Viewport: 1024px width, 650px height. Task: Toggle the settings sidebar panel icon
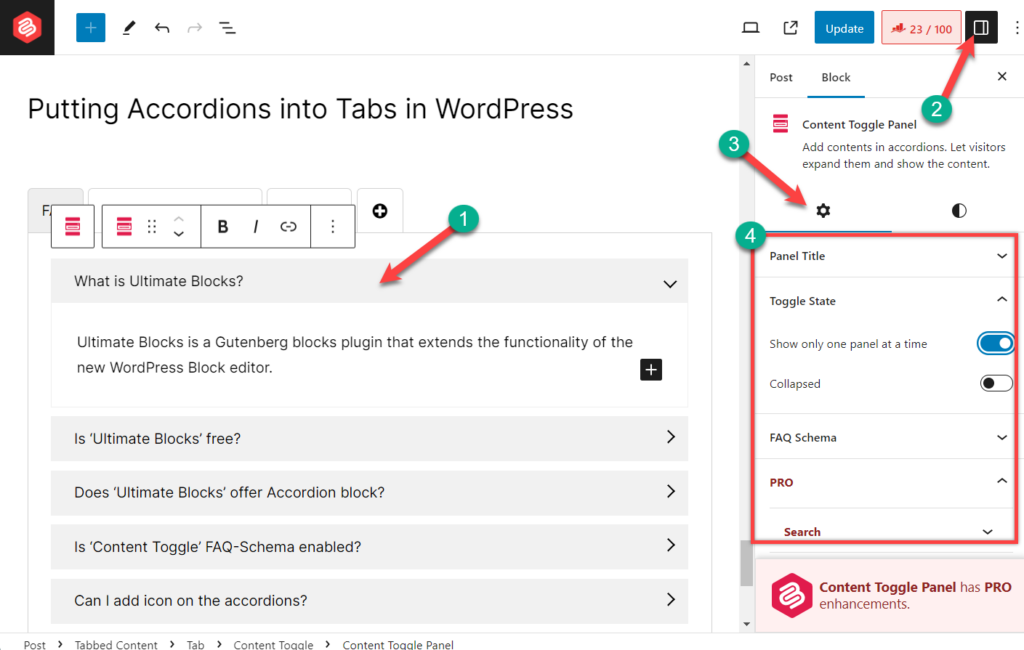click(x=981, y=27)
